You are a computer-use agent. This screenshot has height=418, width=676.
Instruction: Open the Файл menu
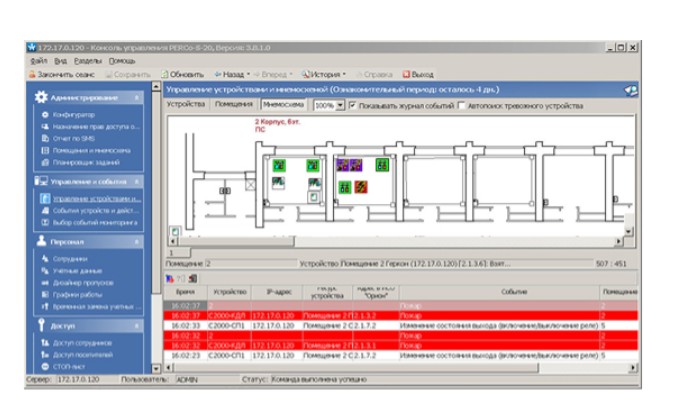(38, 61)
